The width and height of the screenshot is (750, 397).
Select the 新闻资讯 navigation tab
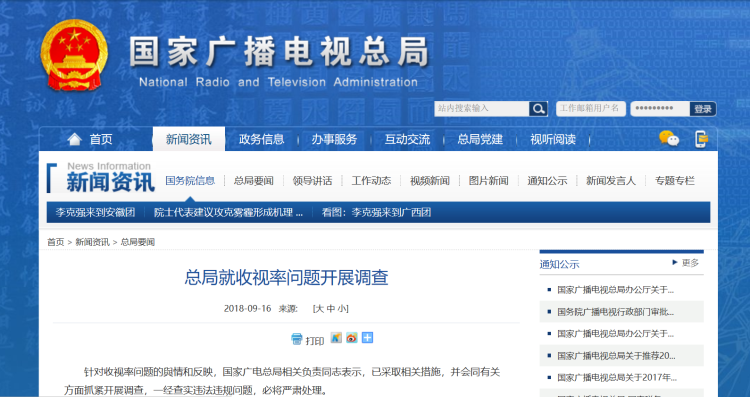[188, 139]
